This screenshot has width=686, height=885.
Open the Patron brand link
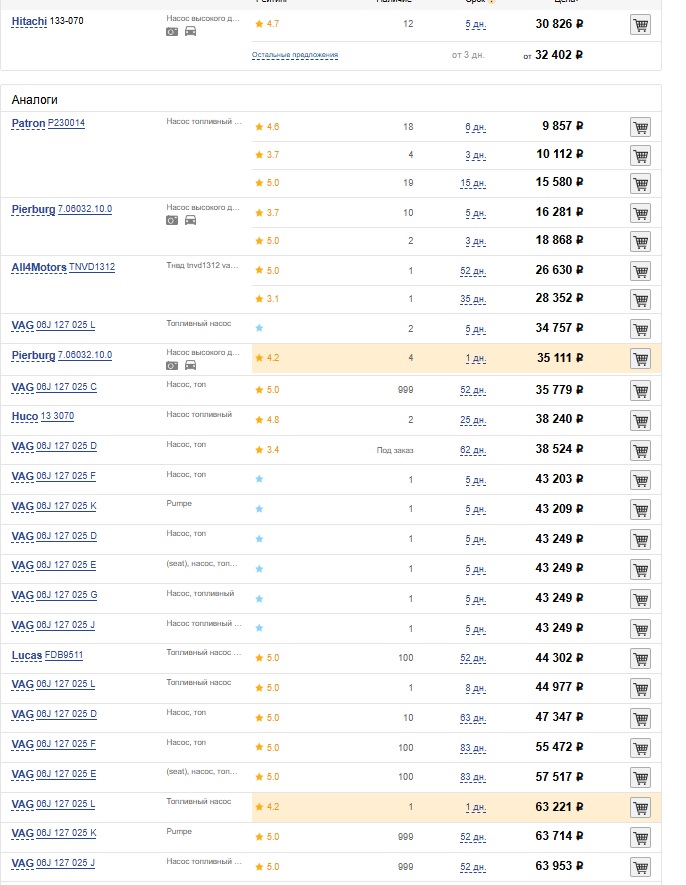[x=28, y=123]
